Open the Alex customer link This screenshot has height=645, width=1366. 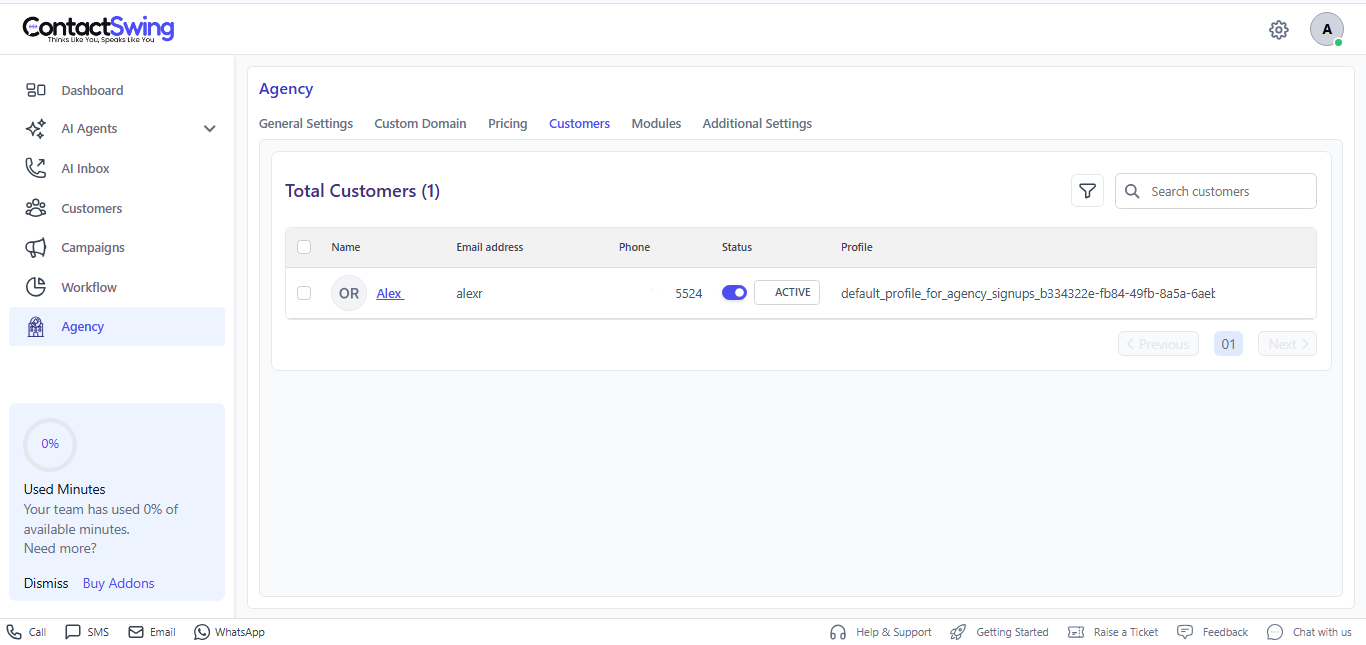(390, 293)
